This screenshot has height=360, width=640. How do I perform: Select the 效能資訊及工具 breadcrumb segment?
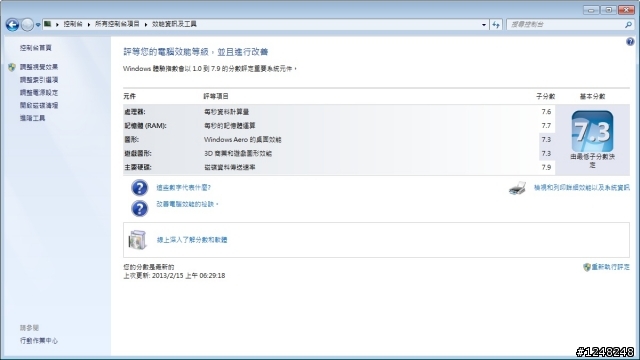174,24
